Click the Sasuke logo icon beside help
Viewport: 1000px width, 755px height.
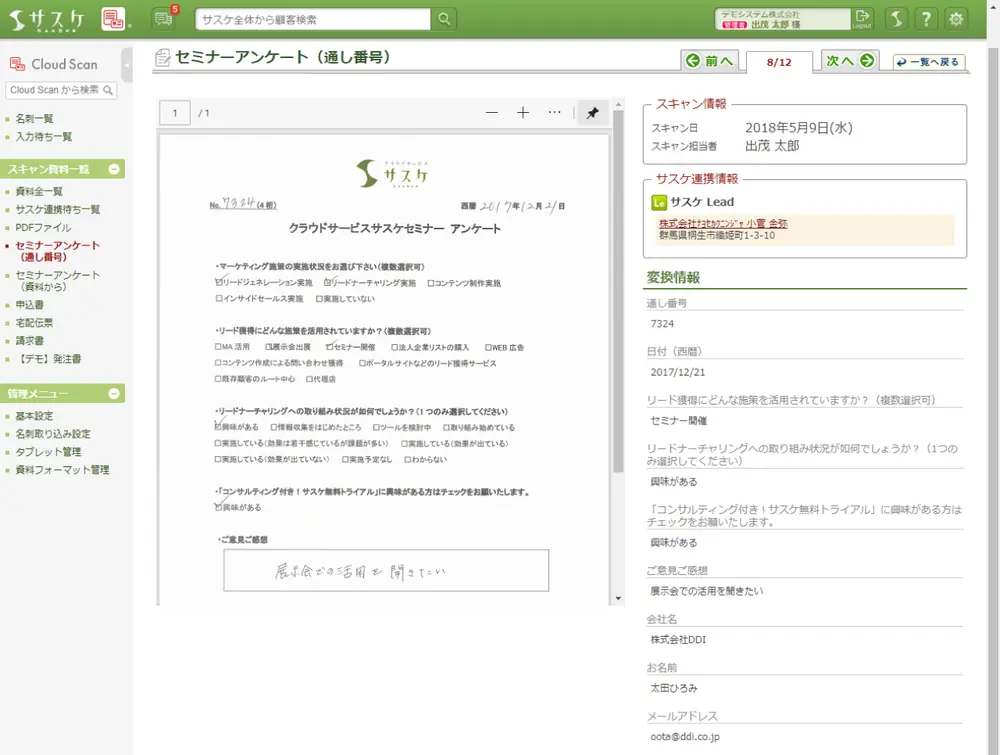(897, 19)
